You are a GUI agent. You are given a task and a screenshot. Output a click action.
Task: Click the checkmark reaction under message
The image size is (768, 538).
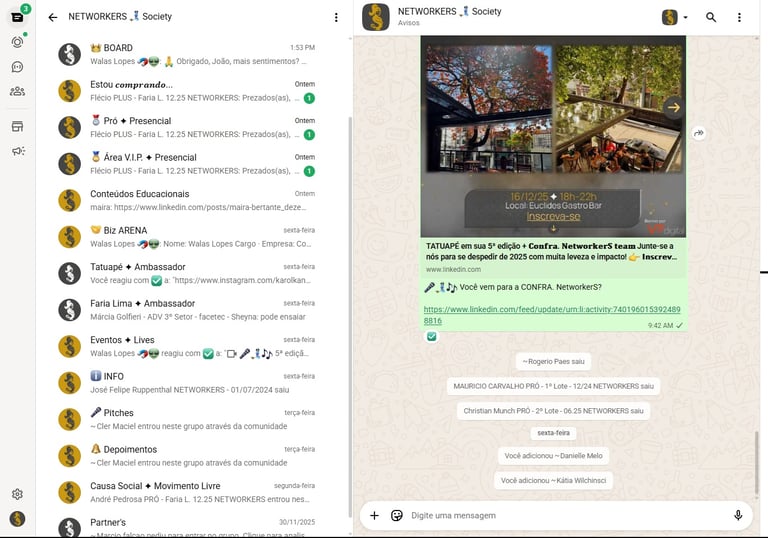[432, 336]
